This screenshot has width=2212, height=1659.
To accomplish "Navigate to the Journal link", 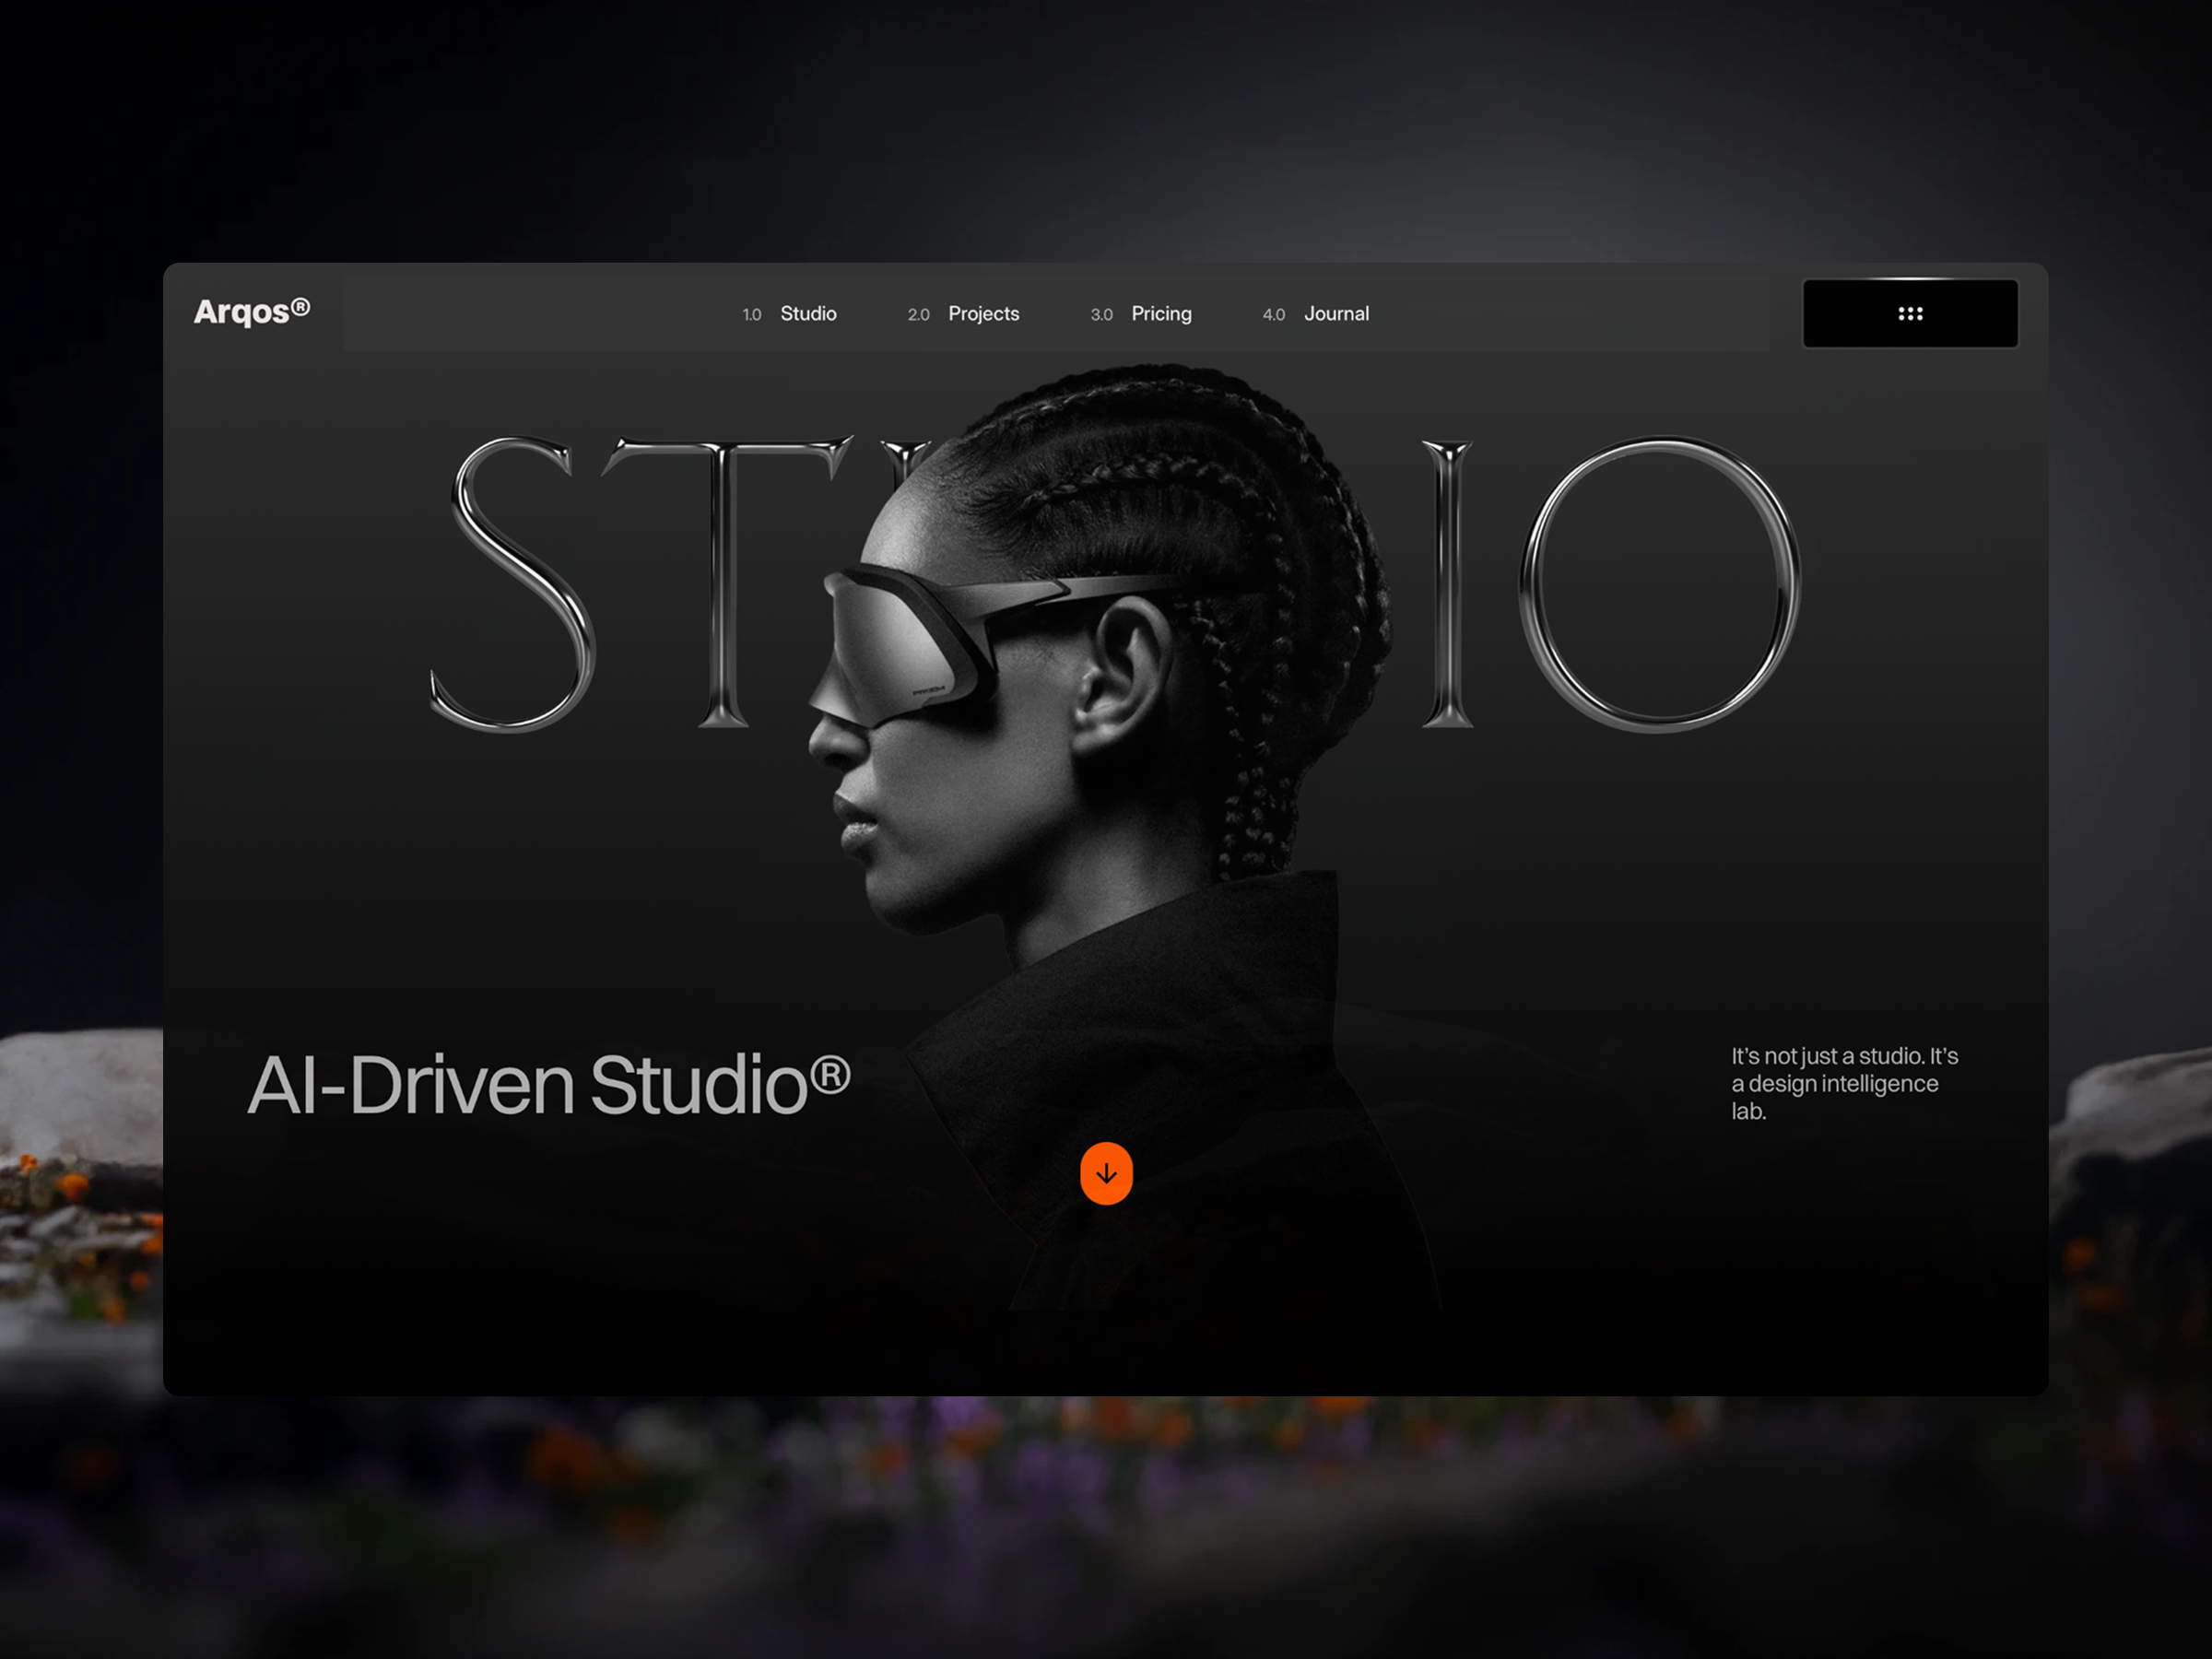I will pyautogui.click(x=1336, y=314).
